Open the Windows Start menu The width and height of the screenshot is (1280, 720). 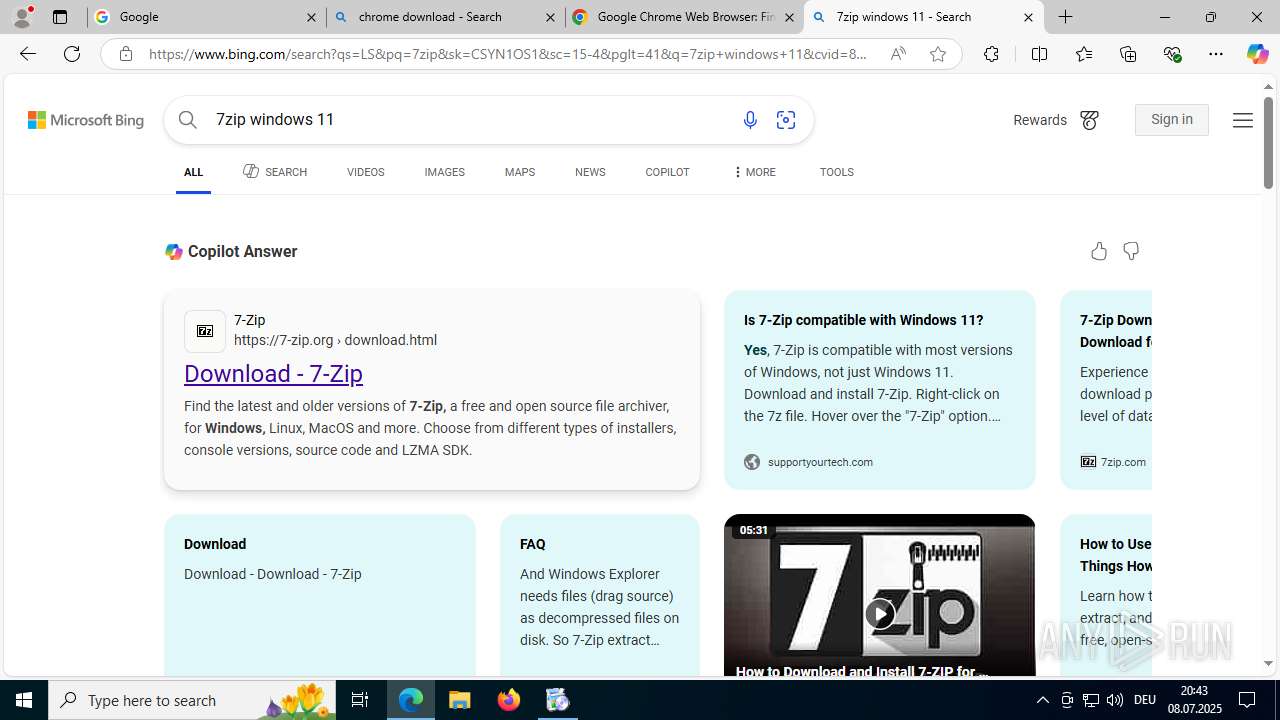pyautogui.click(x=24, y=700)
